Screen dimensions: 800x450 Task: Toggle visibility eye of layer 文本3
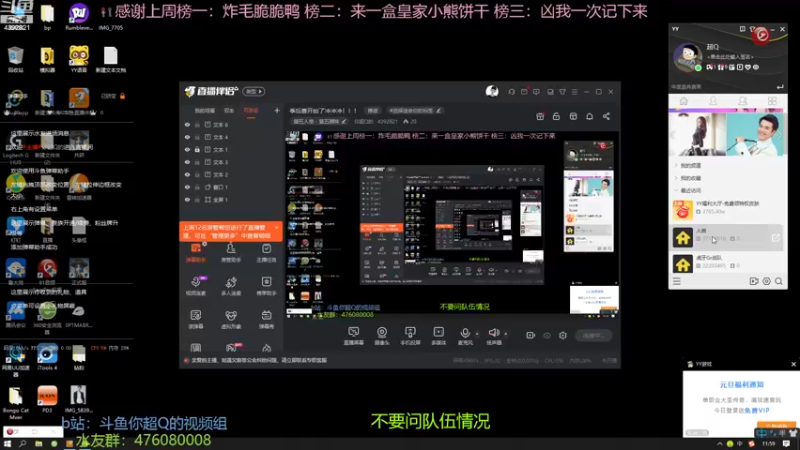[x=187, y=162]
